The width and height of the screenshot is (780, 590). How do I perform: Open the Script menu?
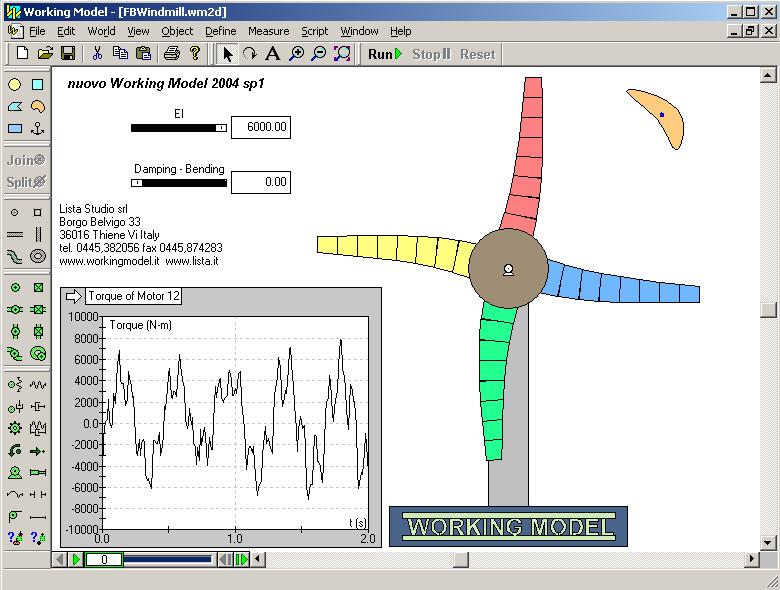(314, 31)
